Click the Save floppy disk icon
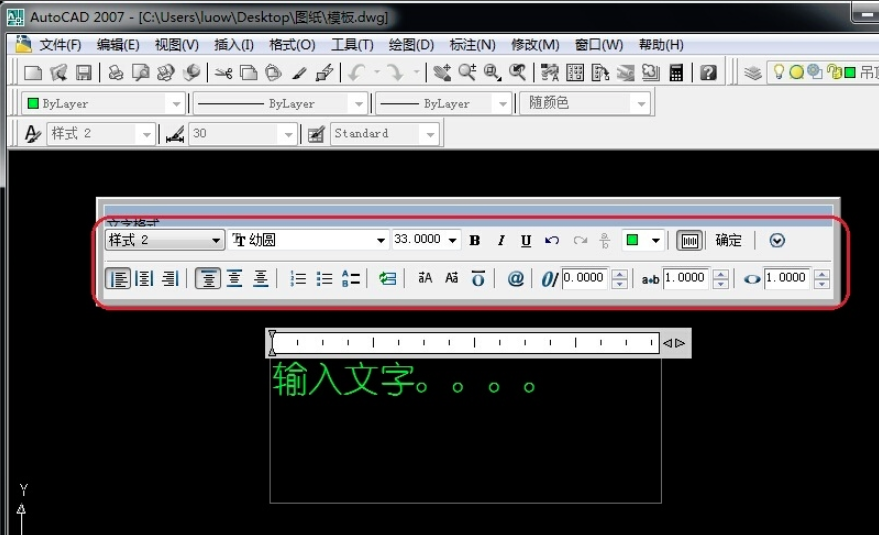The height and width of the screenshot is (535, 879). 84,72
